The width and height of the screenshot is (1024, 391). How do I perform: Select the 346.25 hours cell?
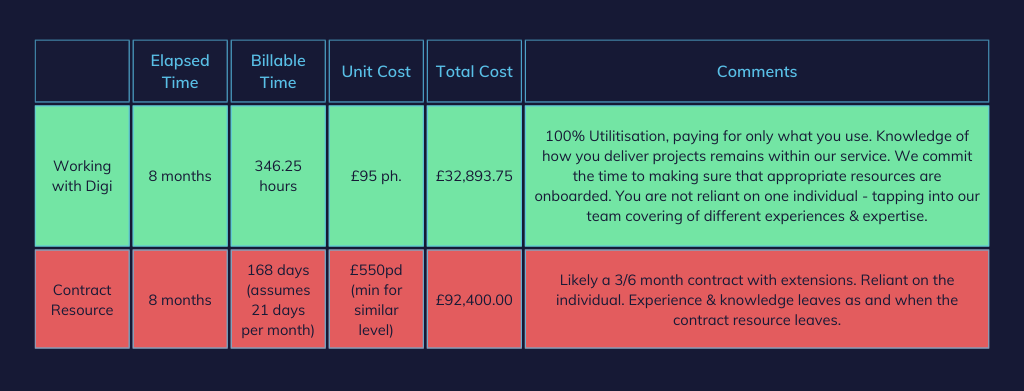[278, 176]
